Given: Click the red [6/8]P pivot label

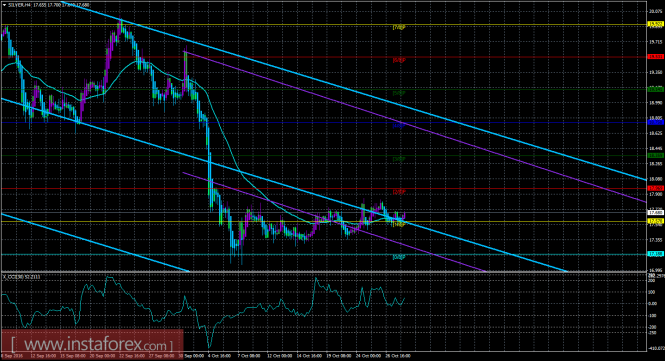Looking at the screenshot, I should click(x=399, y=60).
